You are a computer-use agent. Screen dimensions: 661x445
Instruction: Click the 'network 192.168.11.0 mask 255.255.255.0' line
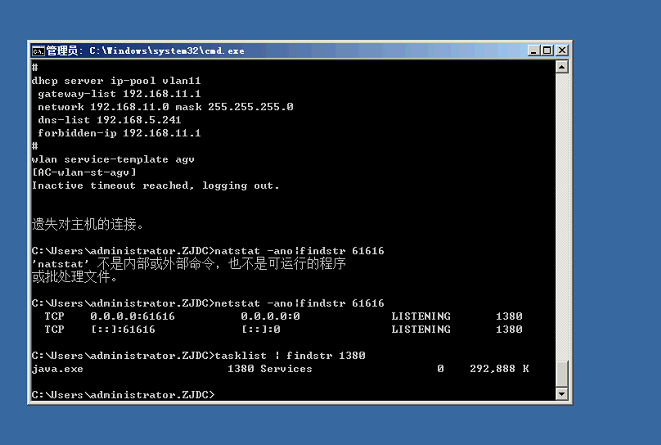coord(166,107)
